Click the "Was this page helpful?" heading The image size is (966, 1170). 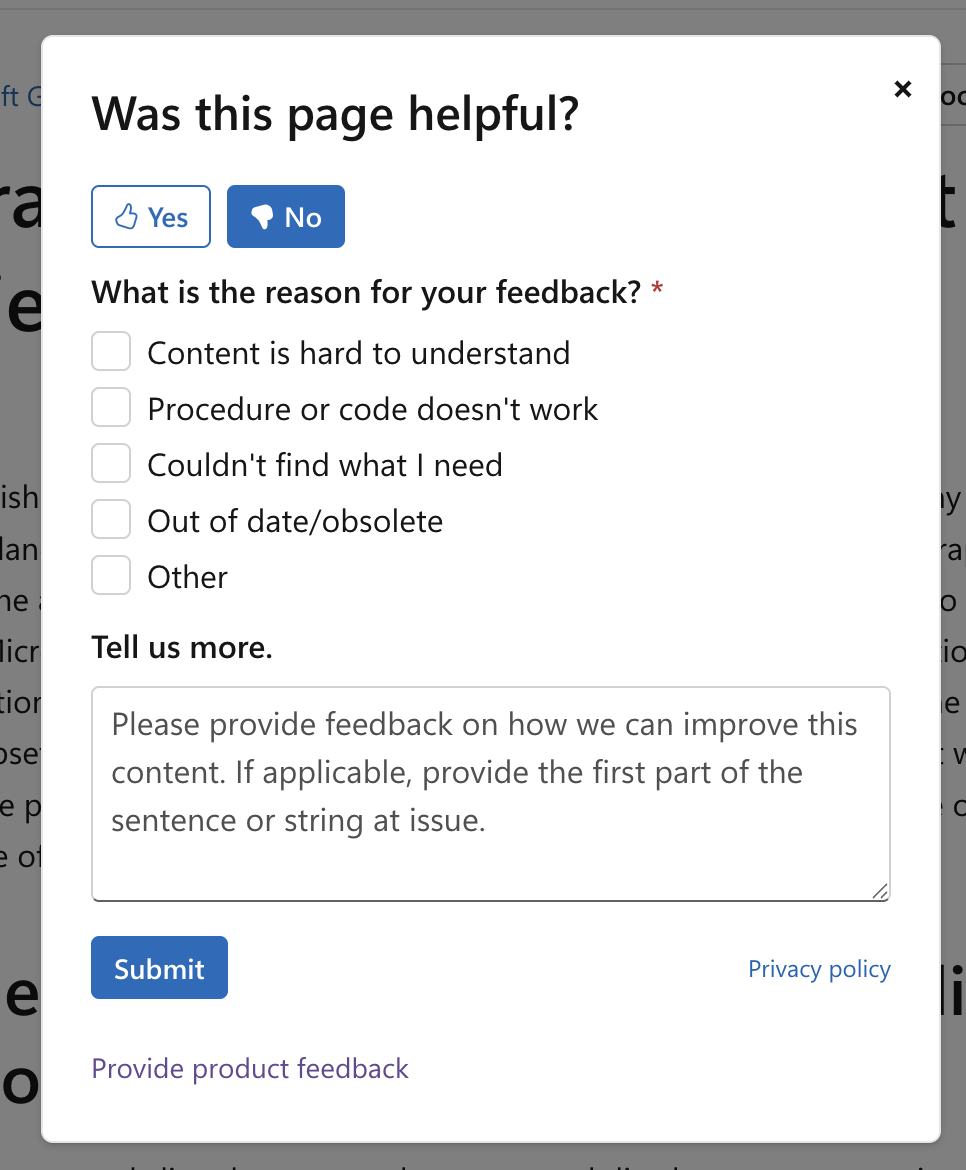point(335,113)
